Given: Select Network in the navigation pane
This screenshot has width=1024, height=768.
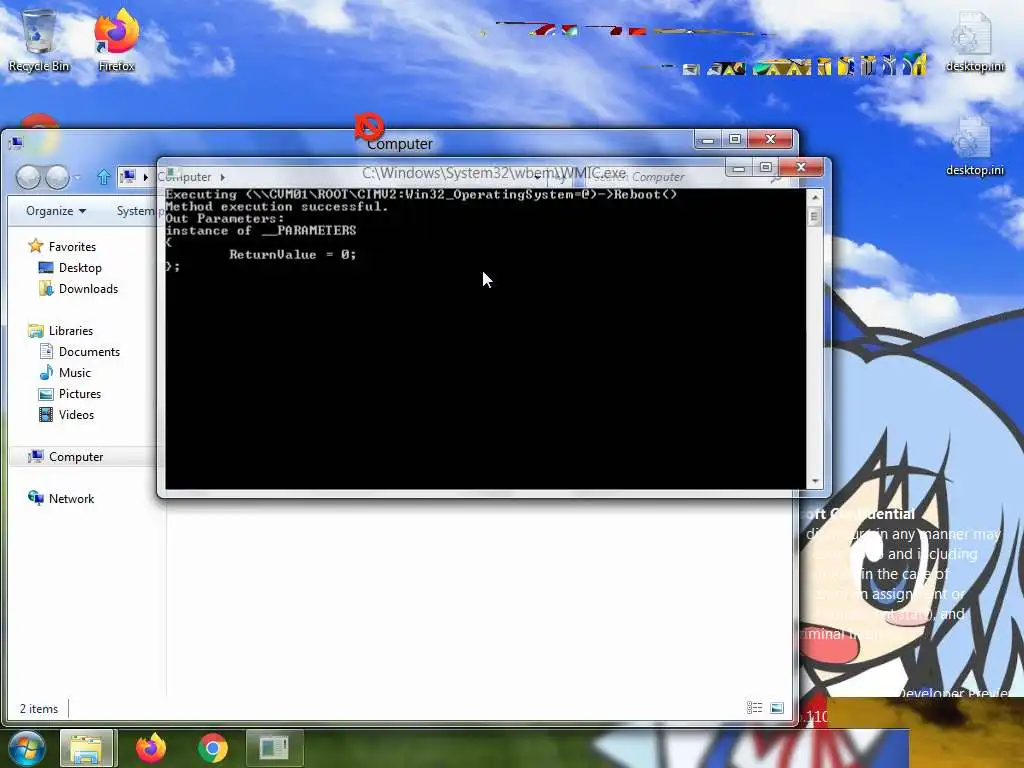Looking at the screenshot, I should (61, 498).
